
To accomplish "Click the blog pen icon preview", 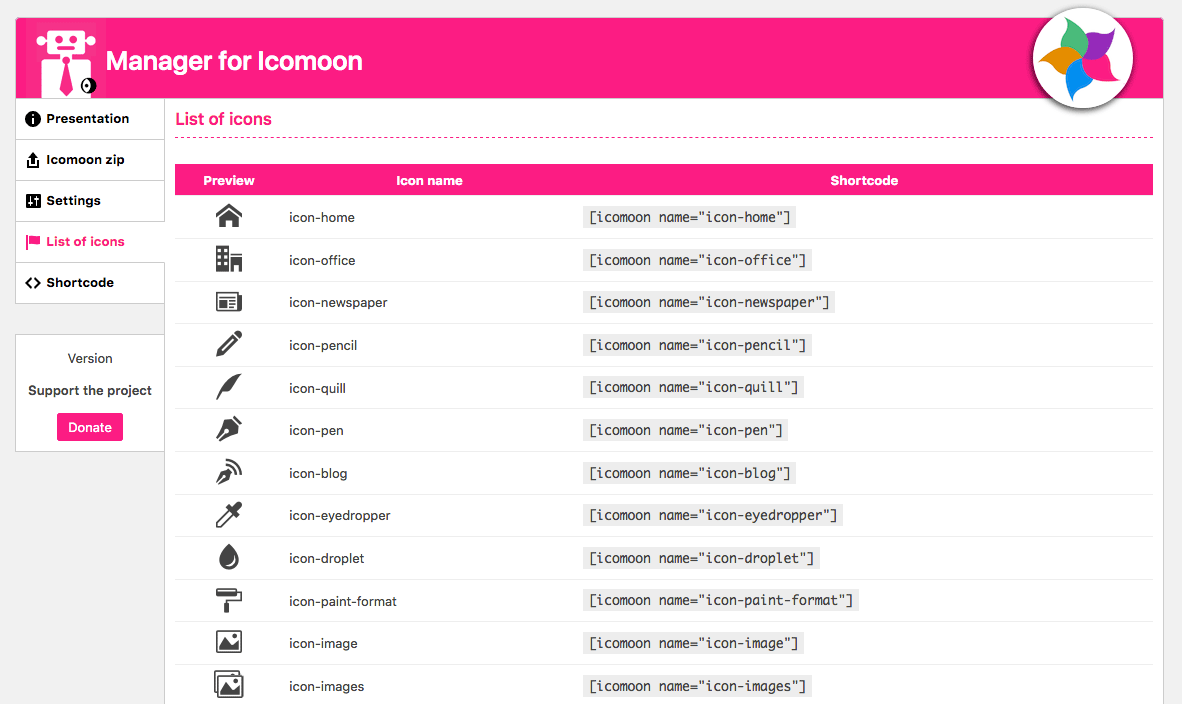I will (229, 472).
